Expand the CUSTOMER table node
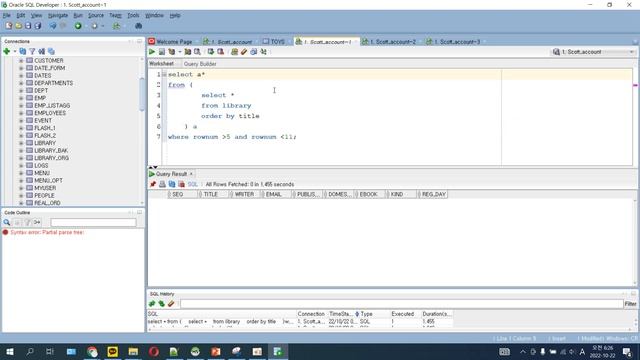The height and width of the screenshot is (360, 640). (x=21, y=61)
